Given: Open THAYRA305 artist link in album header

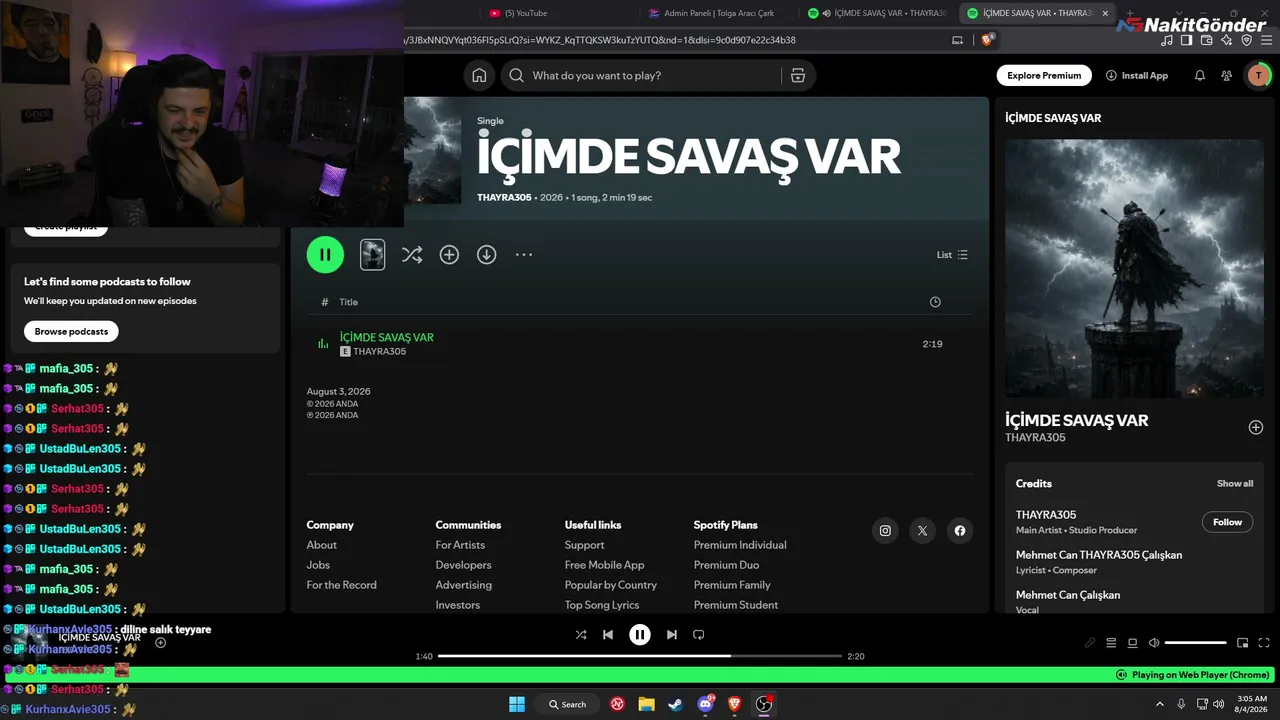Looking at the screenshot, I should (x=504, y=198).
